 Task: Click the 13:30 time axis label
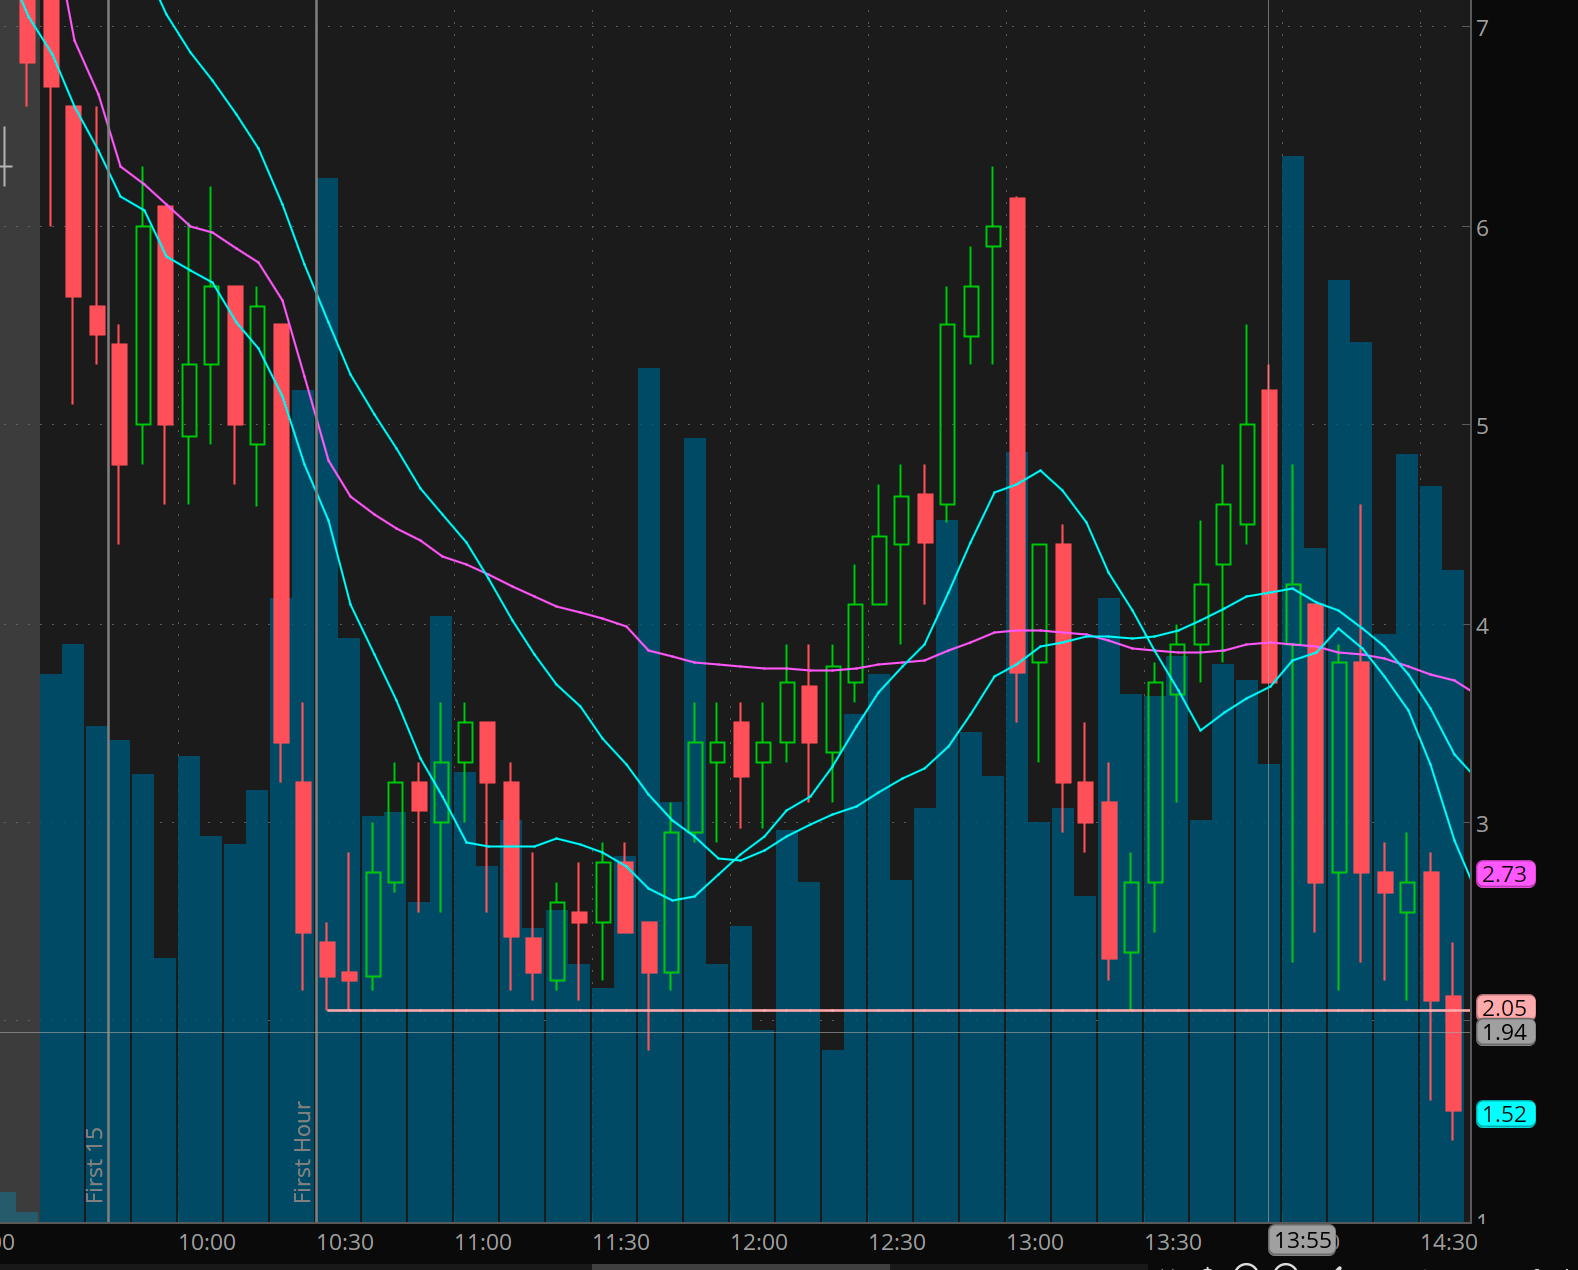[x=1173, y=1242]
